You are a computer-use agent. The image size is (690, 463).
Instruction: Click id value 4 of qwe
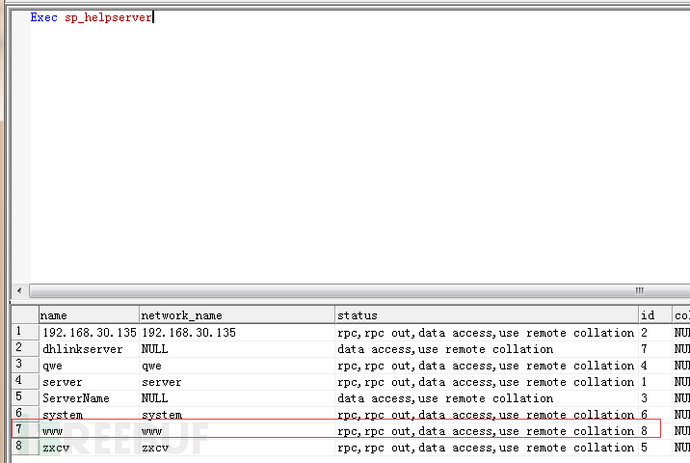point(655,365)
